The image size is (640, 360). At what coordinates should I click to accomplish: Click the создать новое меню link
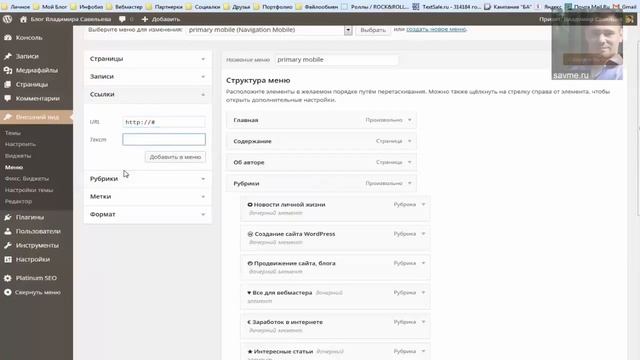[436, 29]
